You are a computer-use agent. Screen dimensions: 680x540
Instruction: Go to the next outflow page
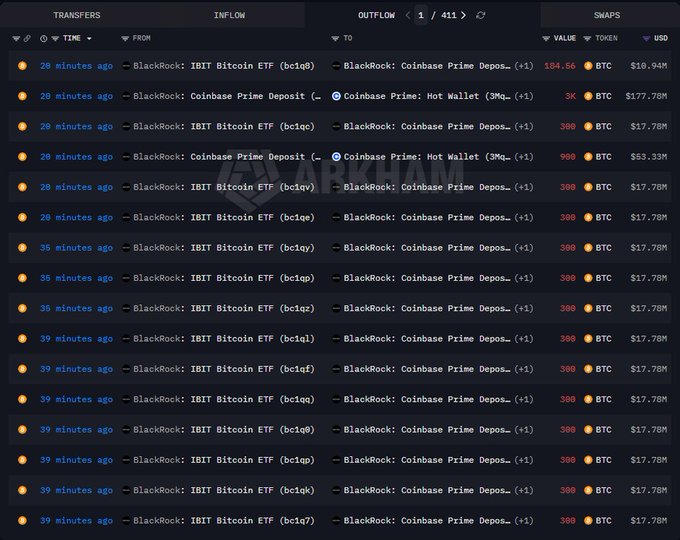pyautogui.click(x=464, y=15)
